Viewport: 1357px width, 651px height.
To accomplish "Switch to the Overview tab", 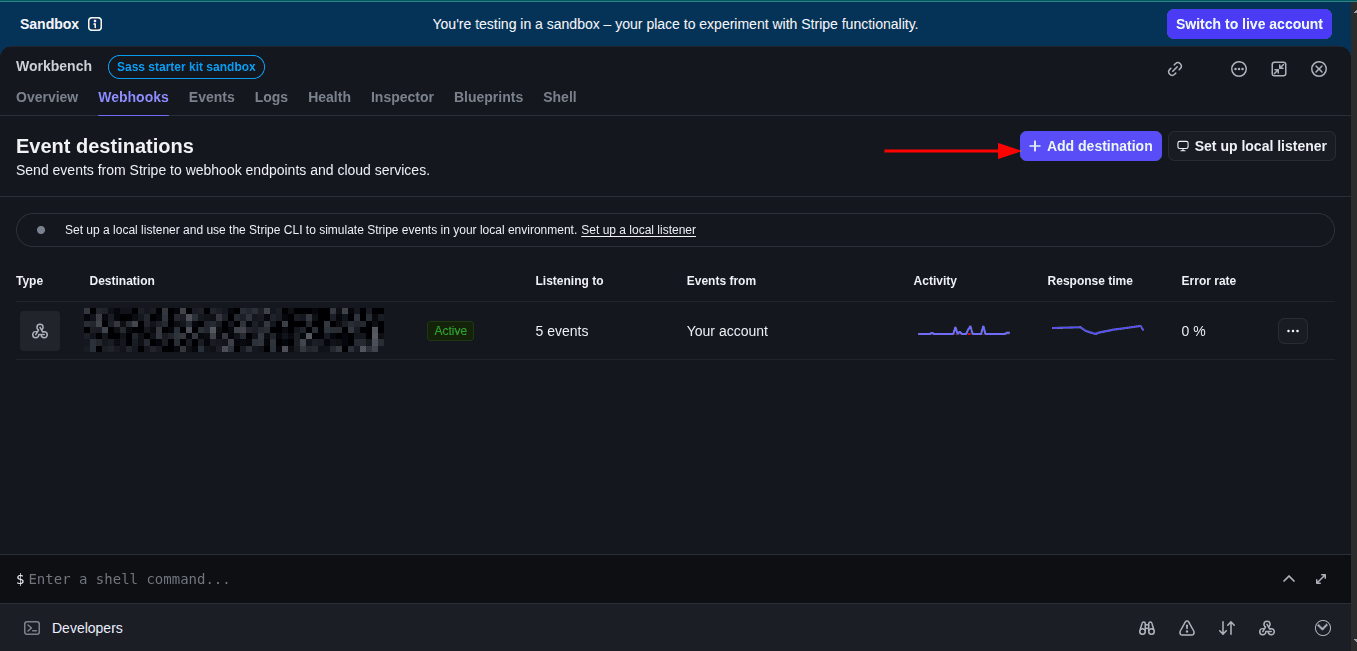I will (47, 97).
